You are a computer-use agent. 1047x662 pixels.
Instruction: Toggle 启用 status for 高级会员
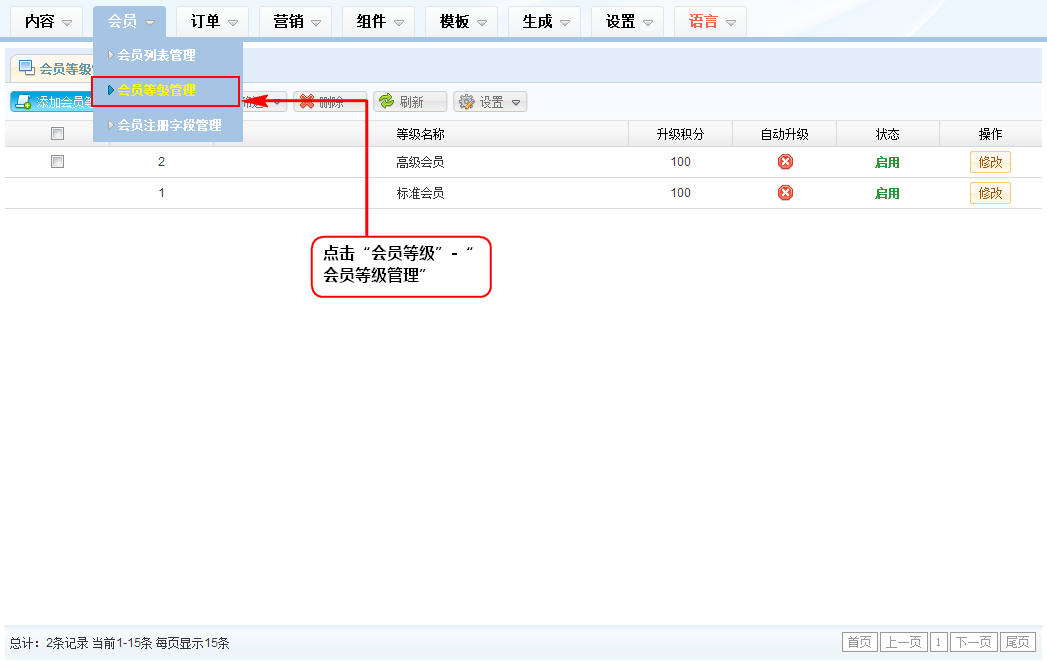(887, 162)
